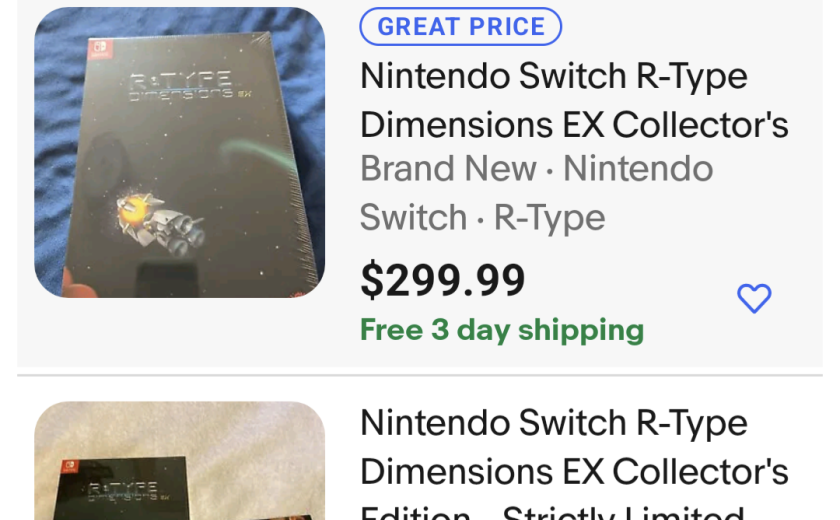
Task: Click 'Nintendo Switch R-Type' line of second listing
Action: 553,423
